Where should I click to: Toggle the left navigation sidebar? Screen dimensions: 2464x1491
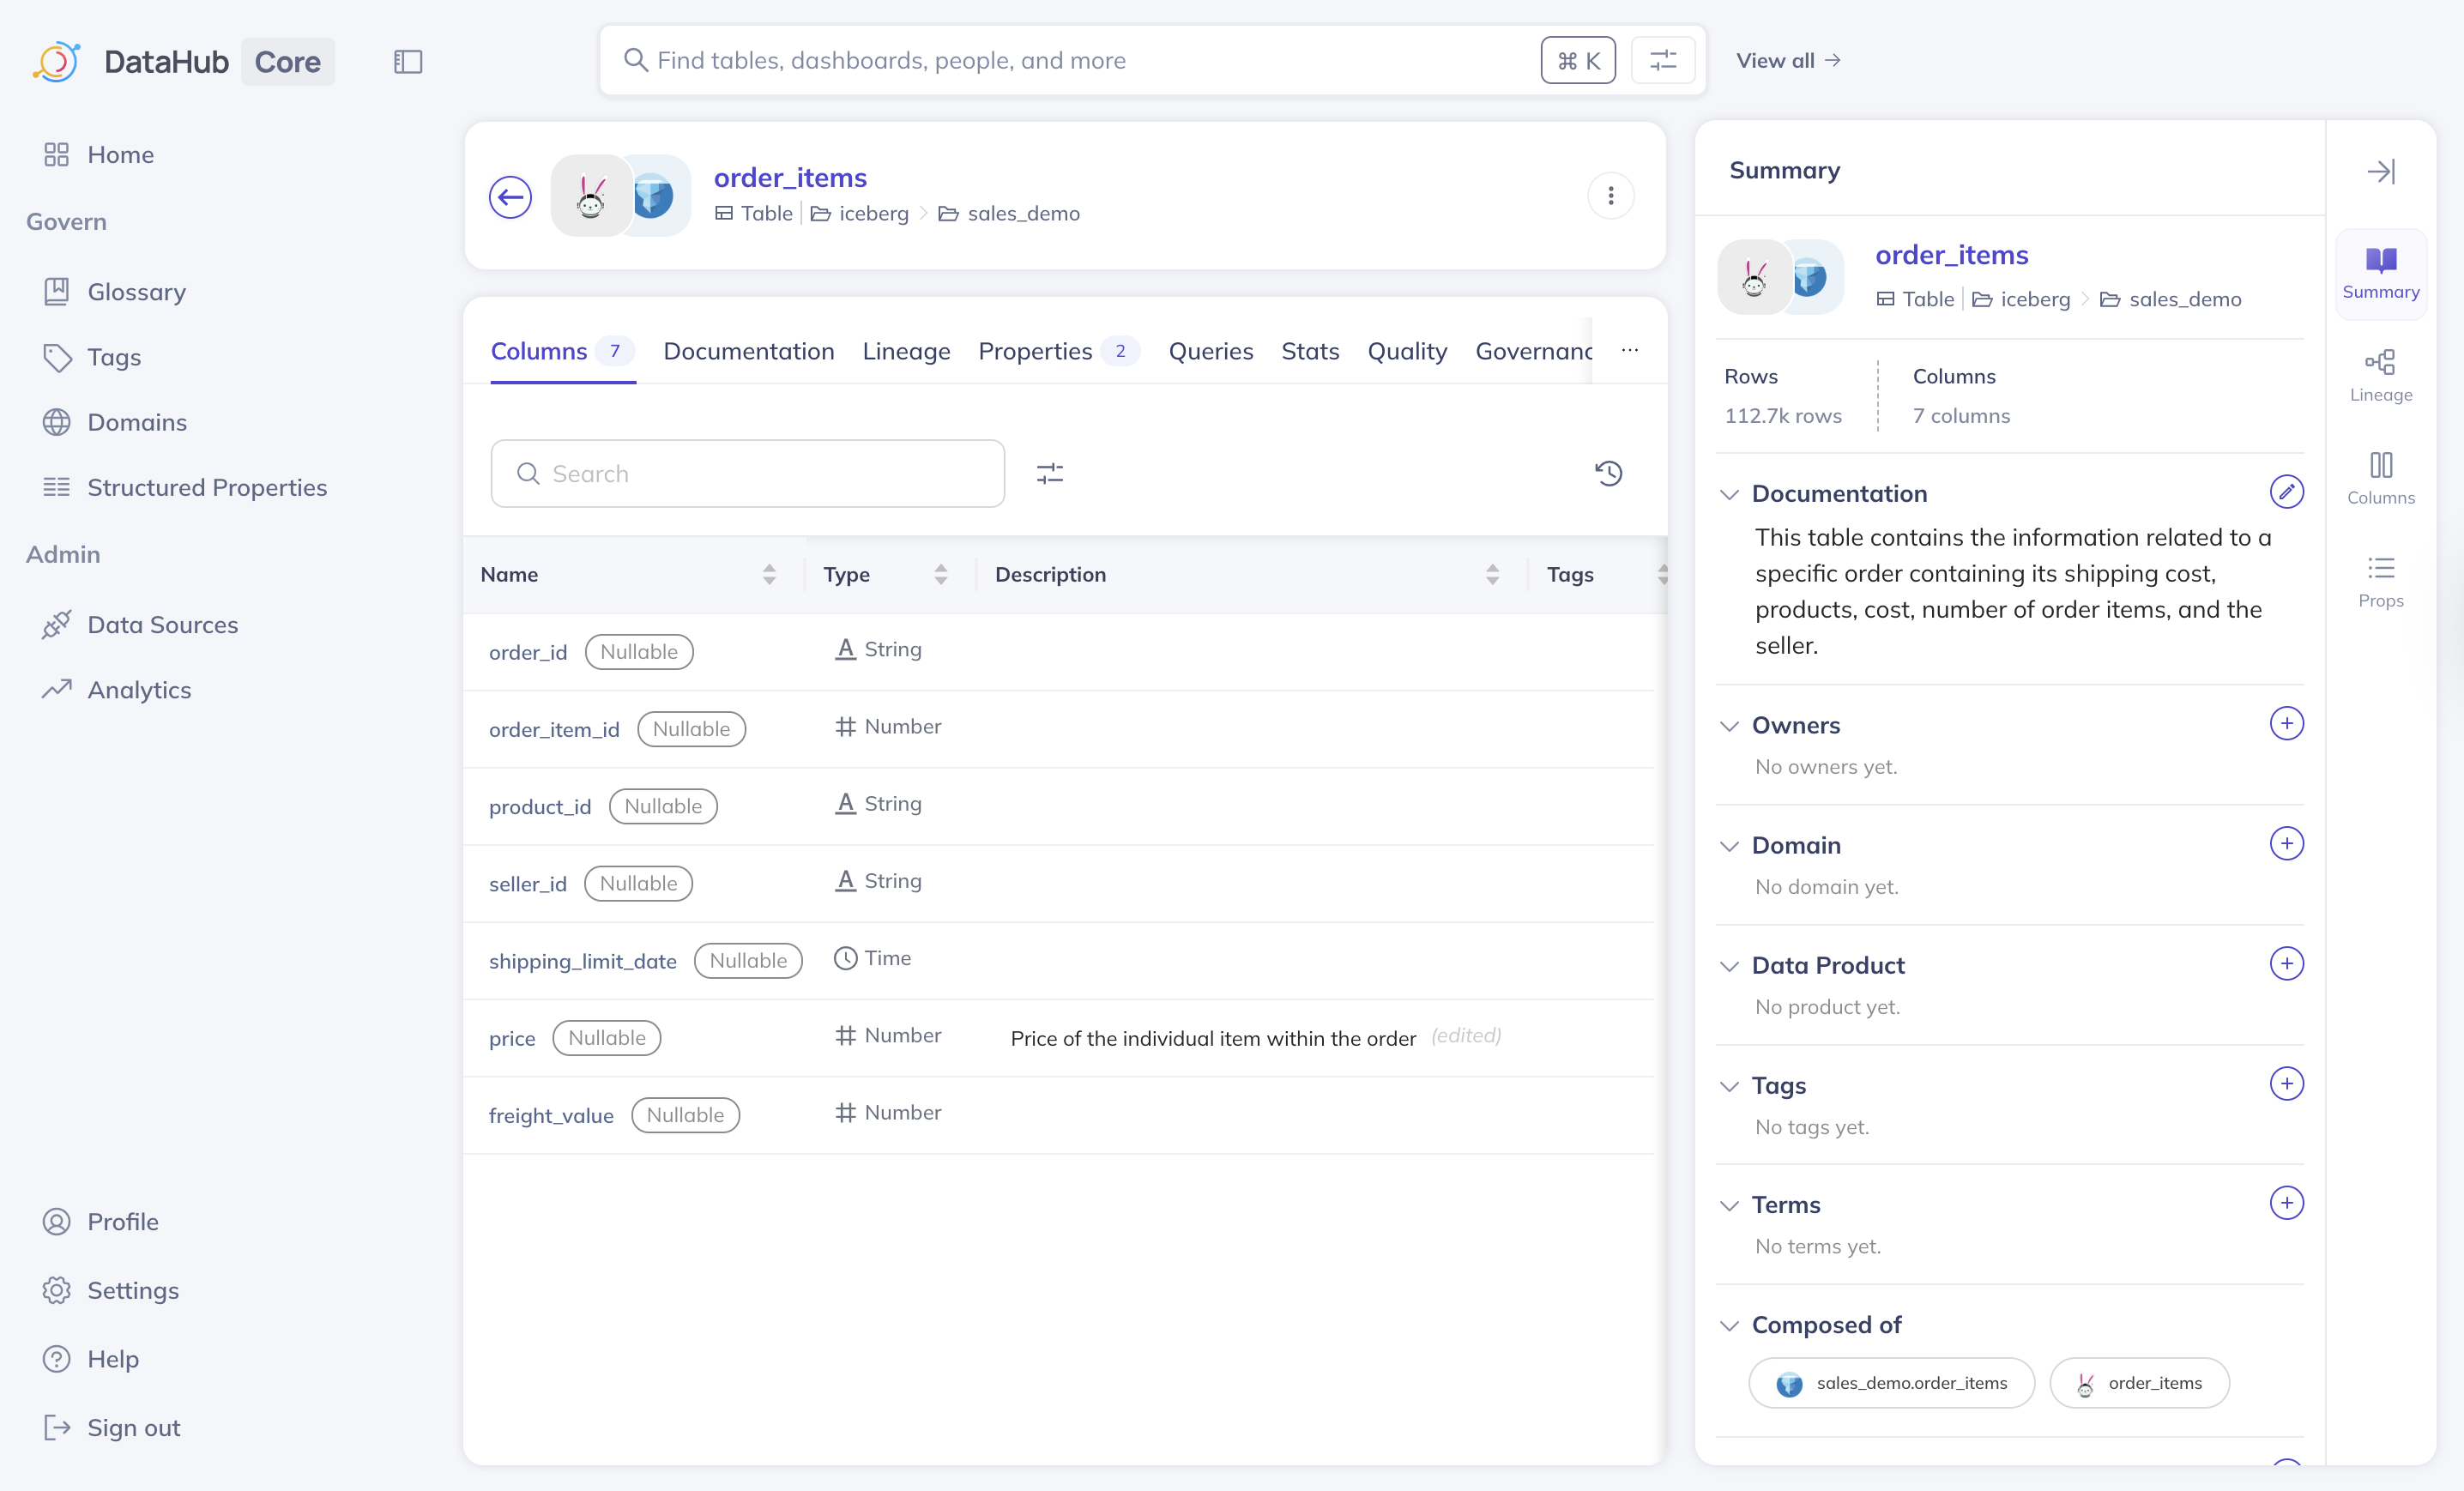point(408,61)
